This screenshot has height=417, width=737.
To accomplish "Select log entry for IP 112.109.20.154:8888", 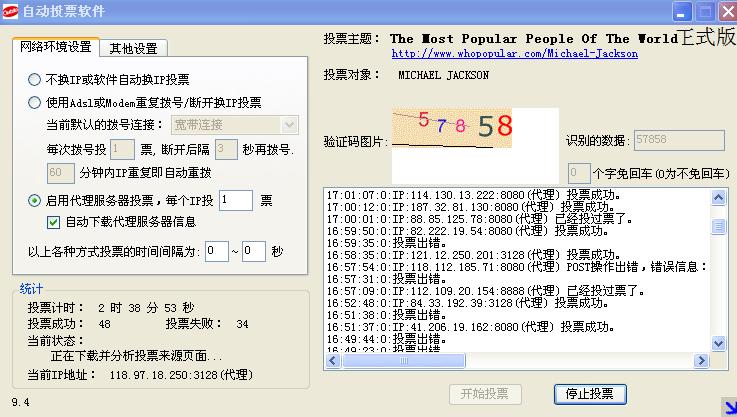I will click(486, 291).
